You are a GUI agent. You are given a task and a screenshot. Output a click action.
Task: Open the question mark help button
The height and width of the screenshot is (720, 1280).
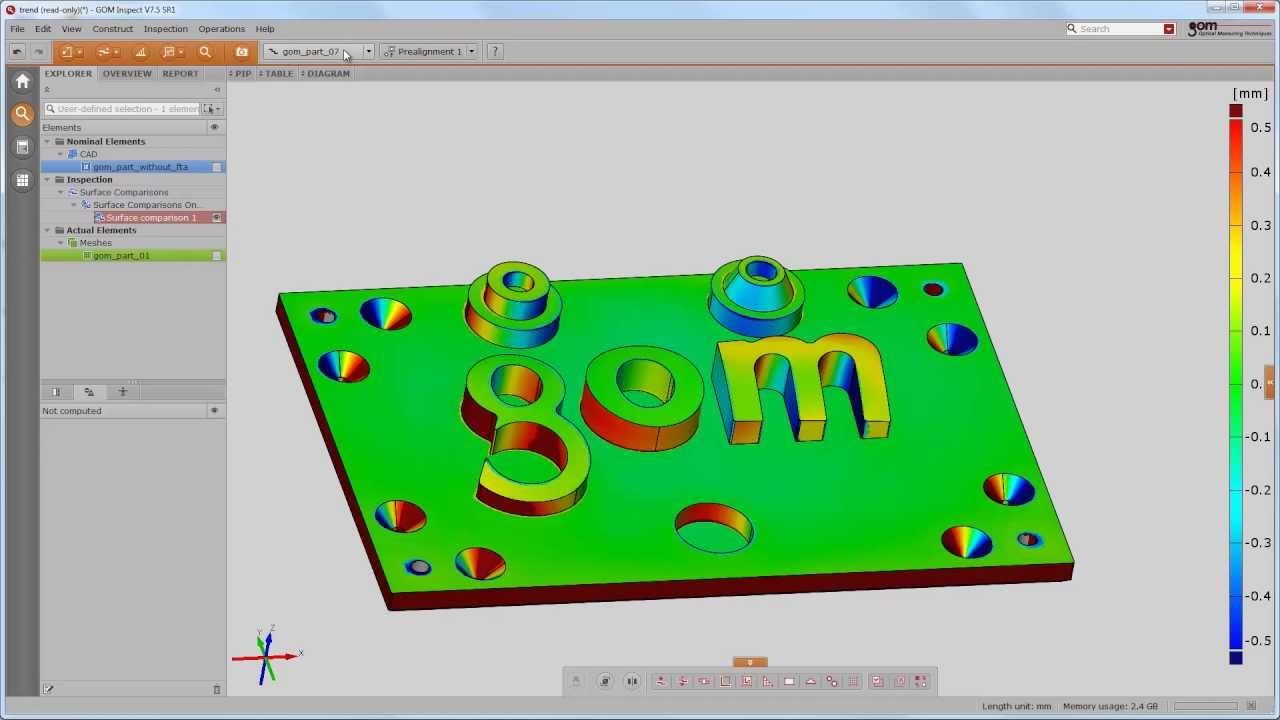(494, 52)
